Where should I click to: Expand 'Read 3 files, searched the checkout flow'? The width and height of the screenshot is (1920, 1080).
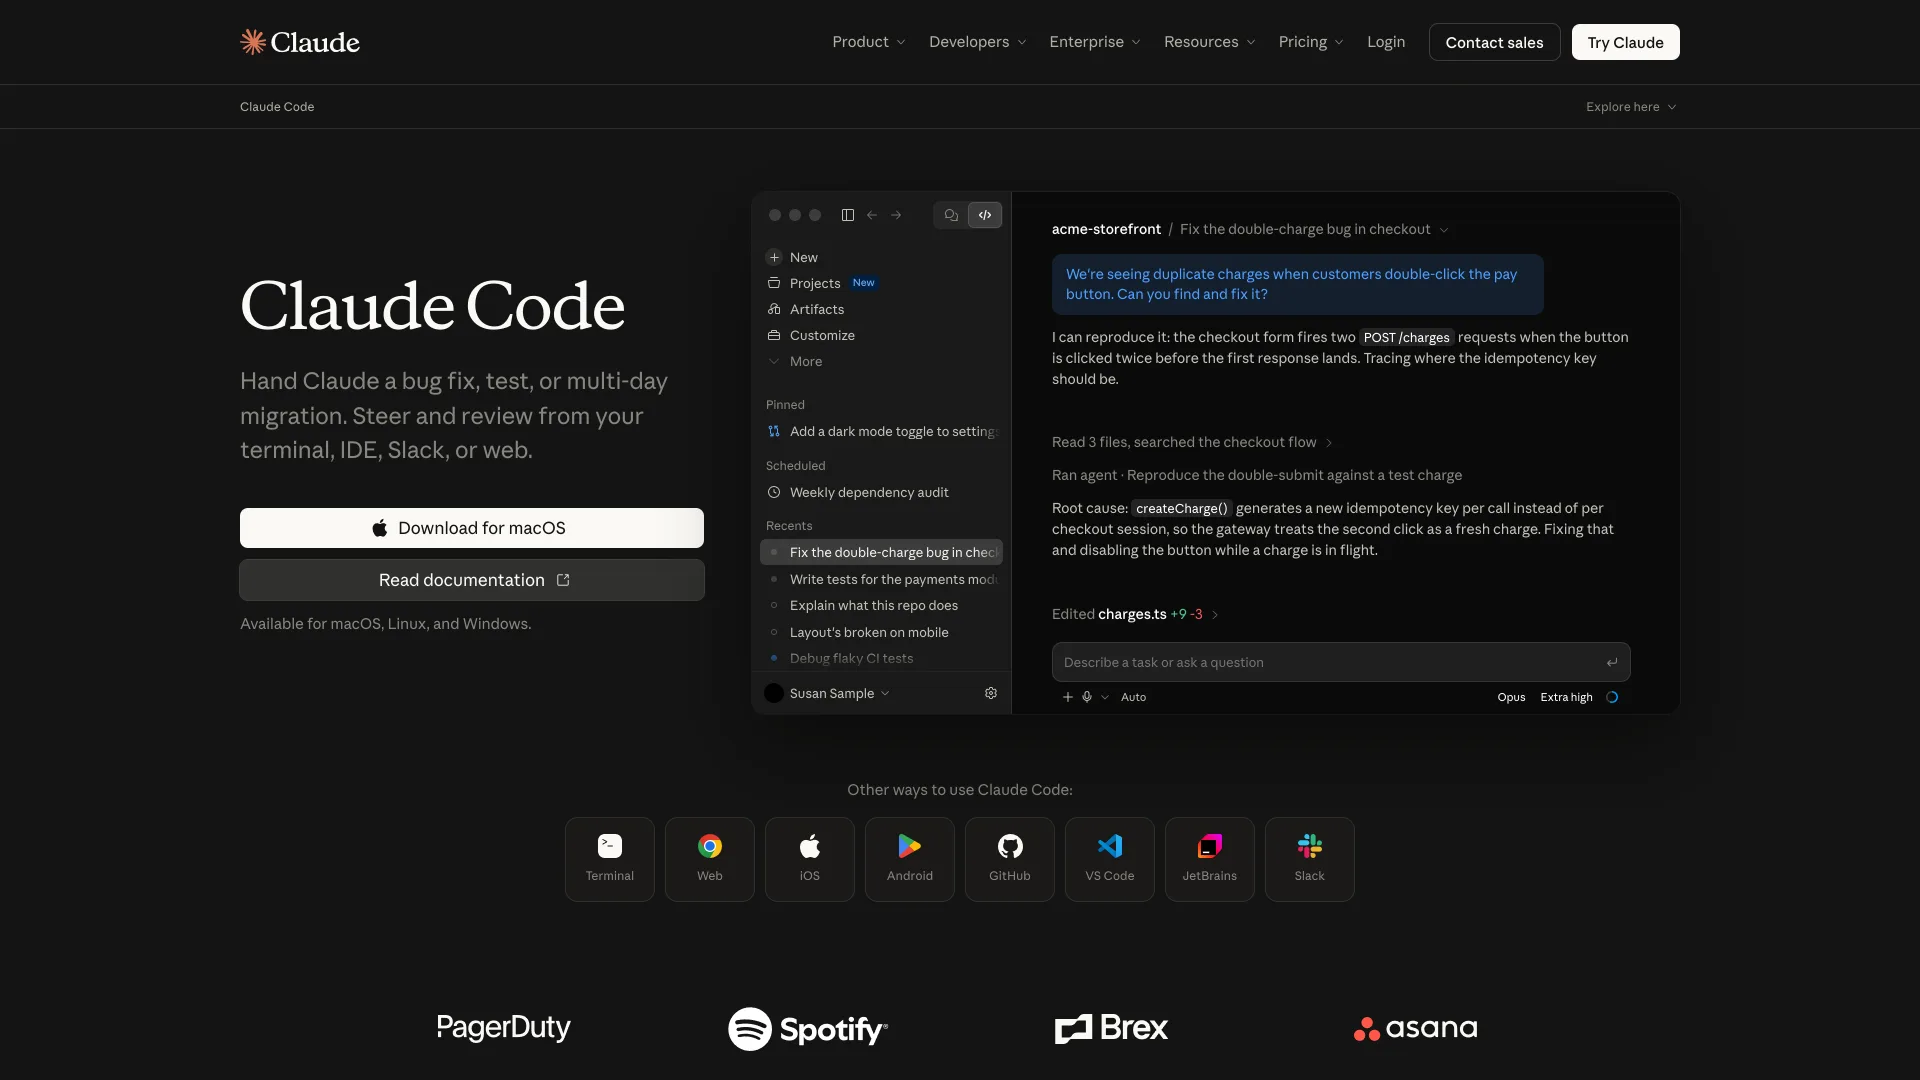[x=1192, y=442]
